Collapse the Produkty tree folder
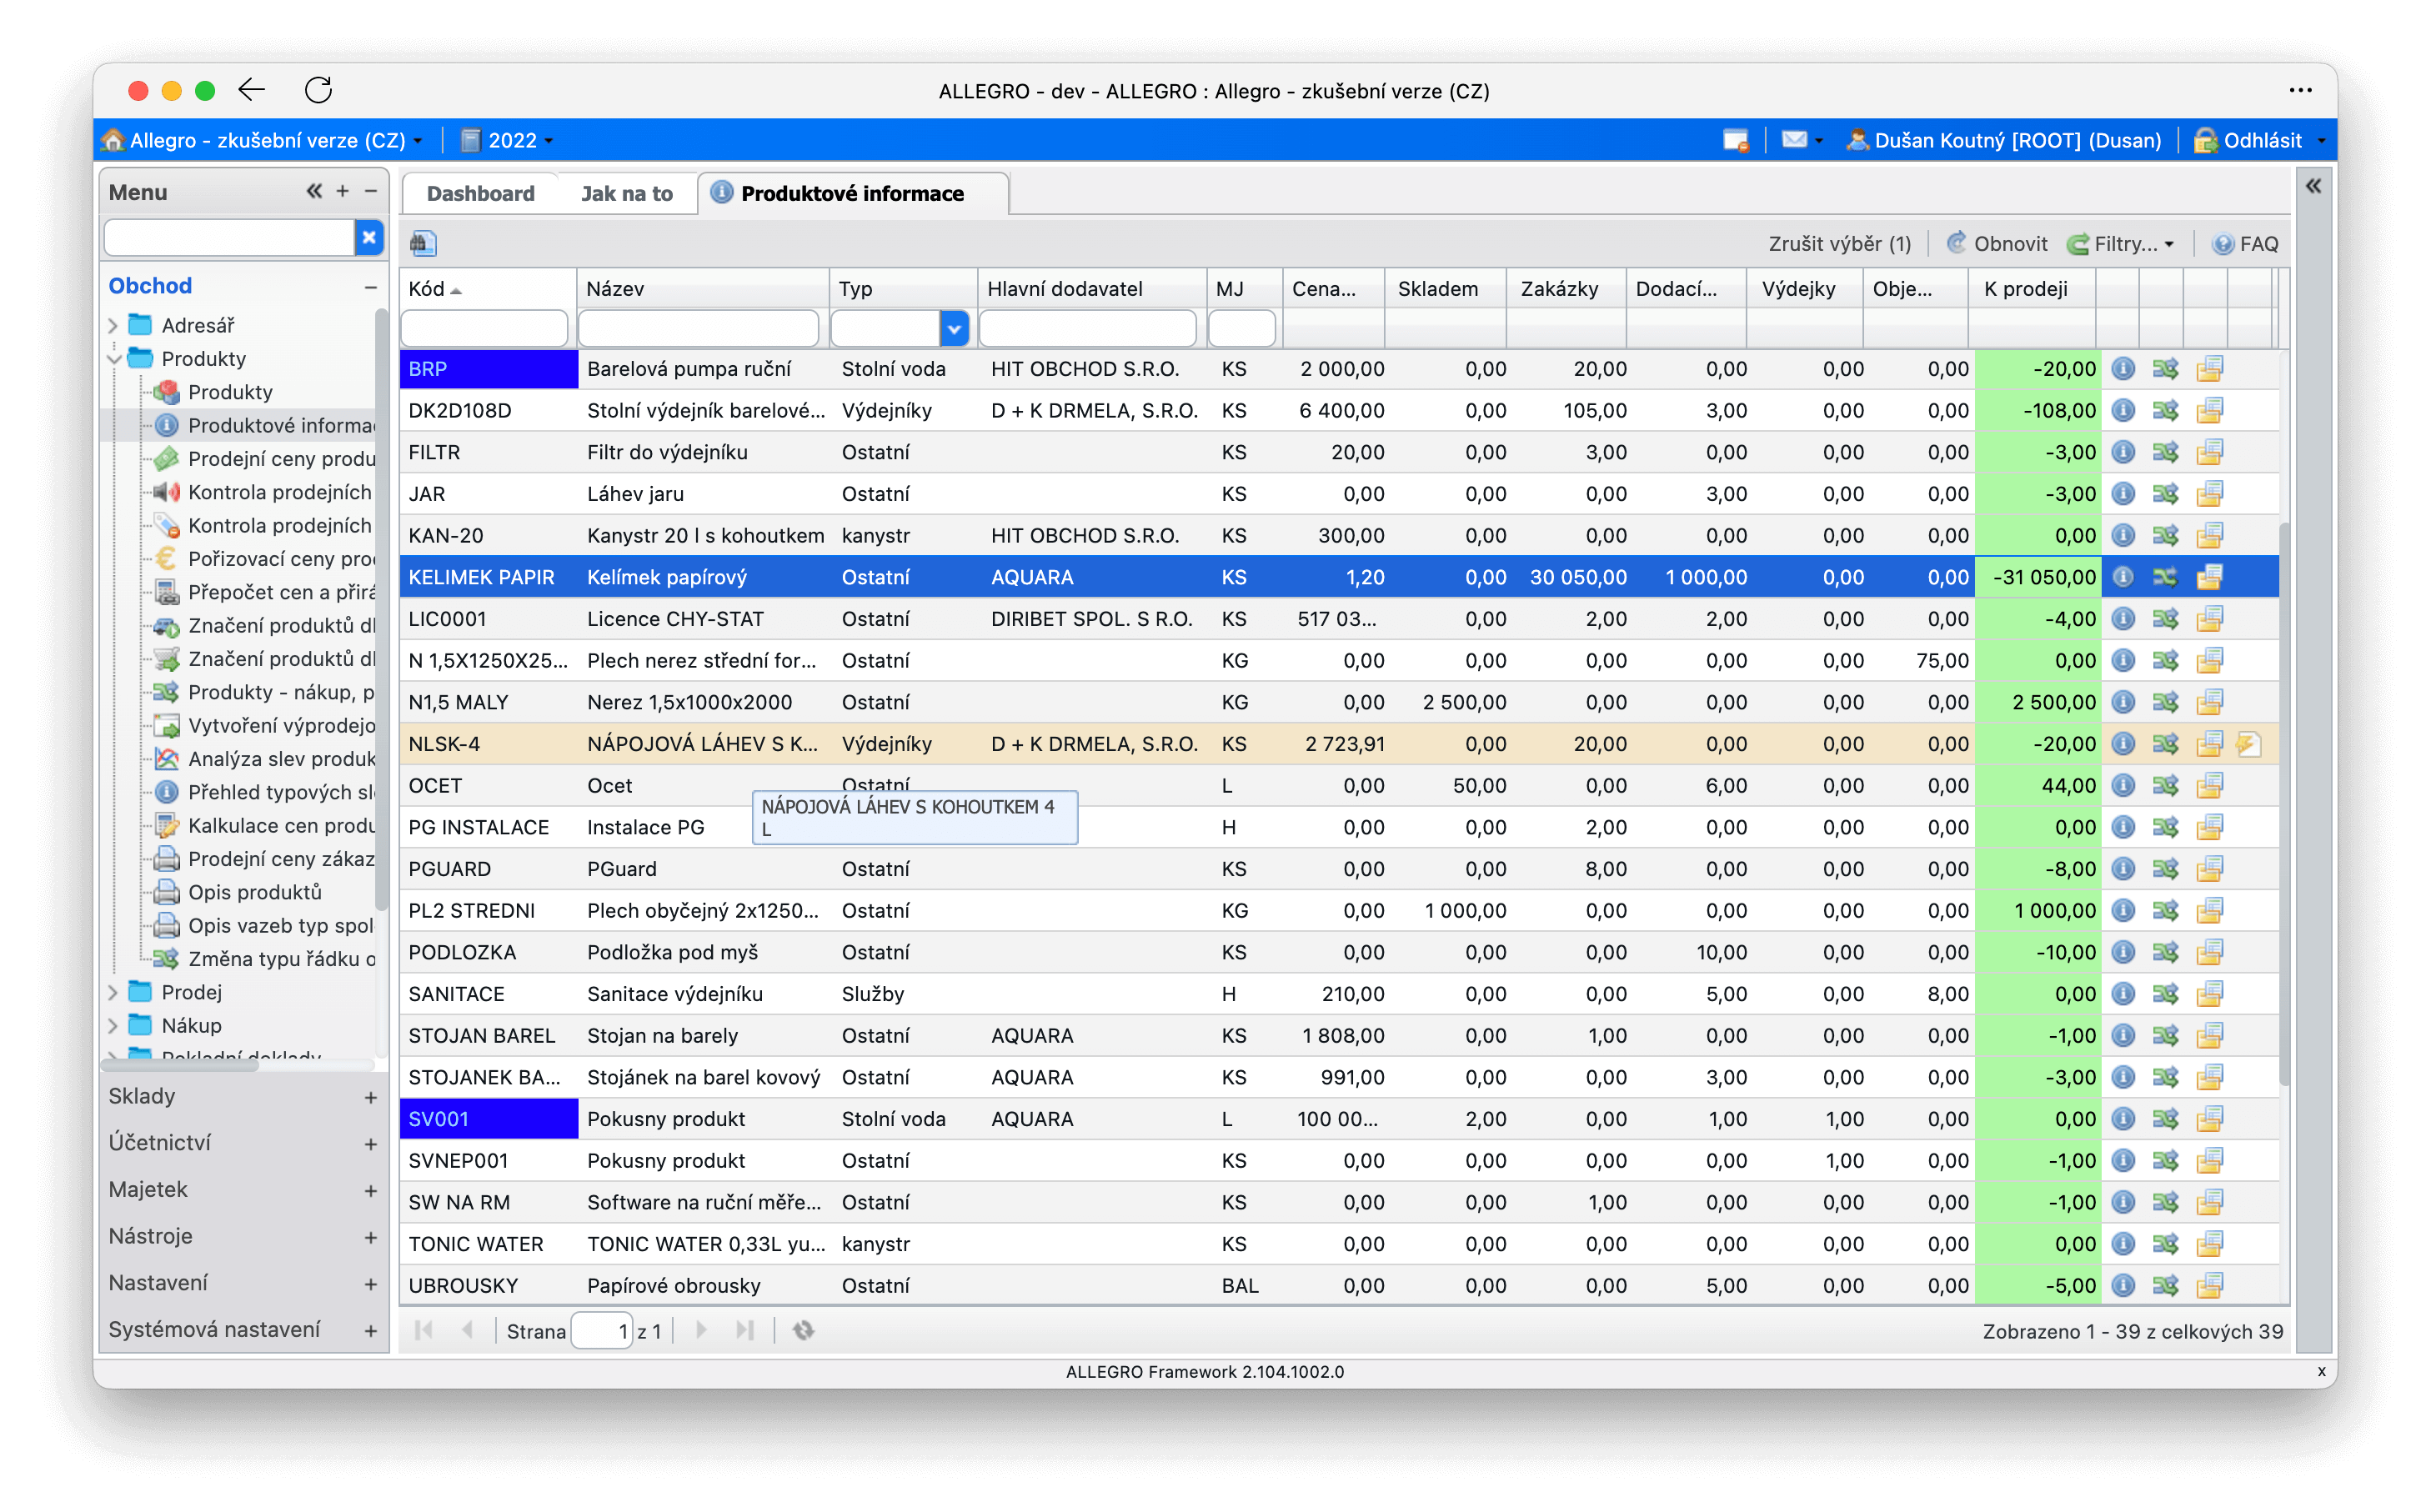Image resolution: width=2431 pixels, height=1512 pixels. [x=113, y=358]
